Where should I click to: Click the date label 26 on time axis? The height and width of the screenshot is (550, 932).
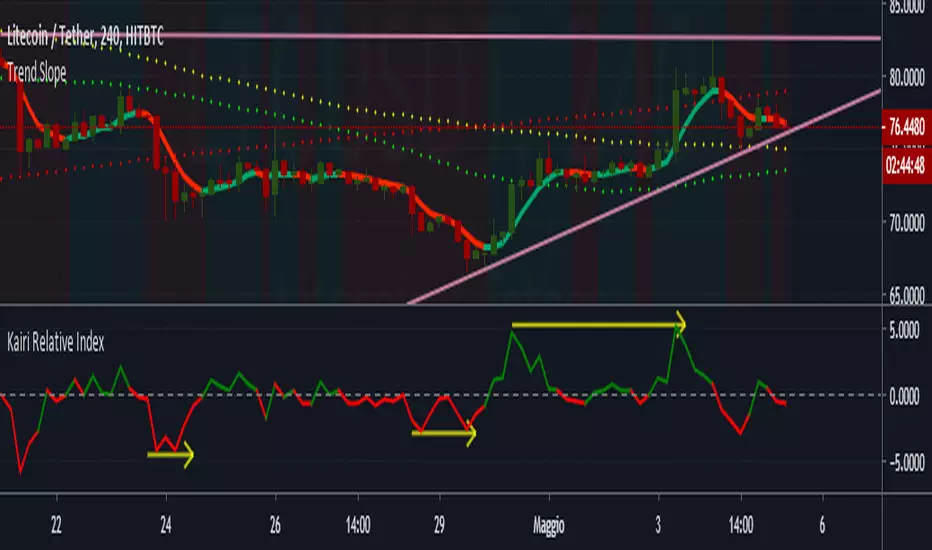pos(275,525)
